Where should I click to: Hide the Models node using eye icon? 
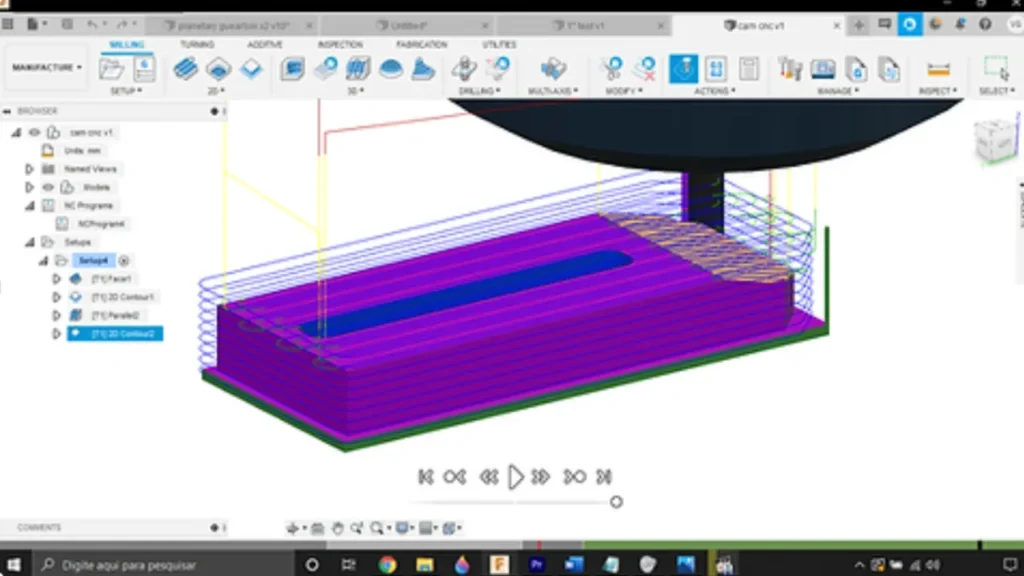point(48,187)
